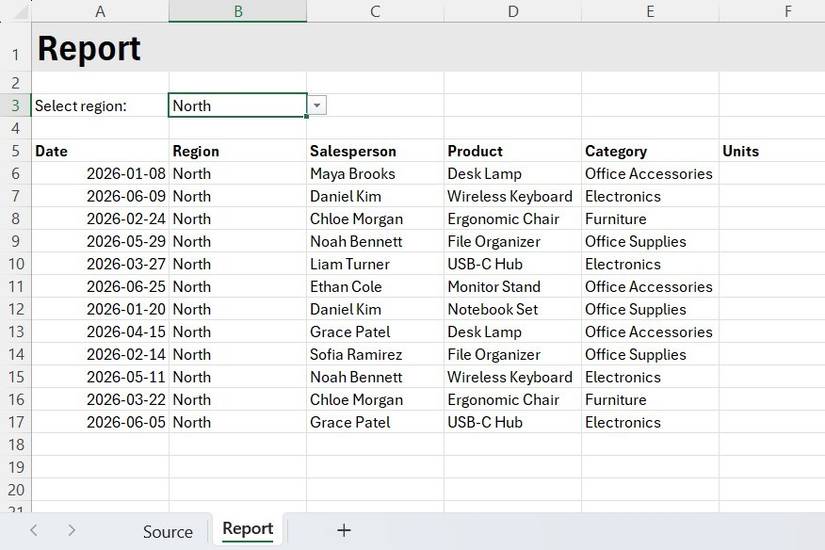
Task: Click Electronics in row 15
Action: [x=650, y=377]
